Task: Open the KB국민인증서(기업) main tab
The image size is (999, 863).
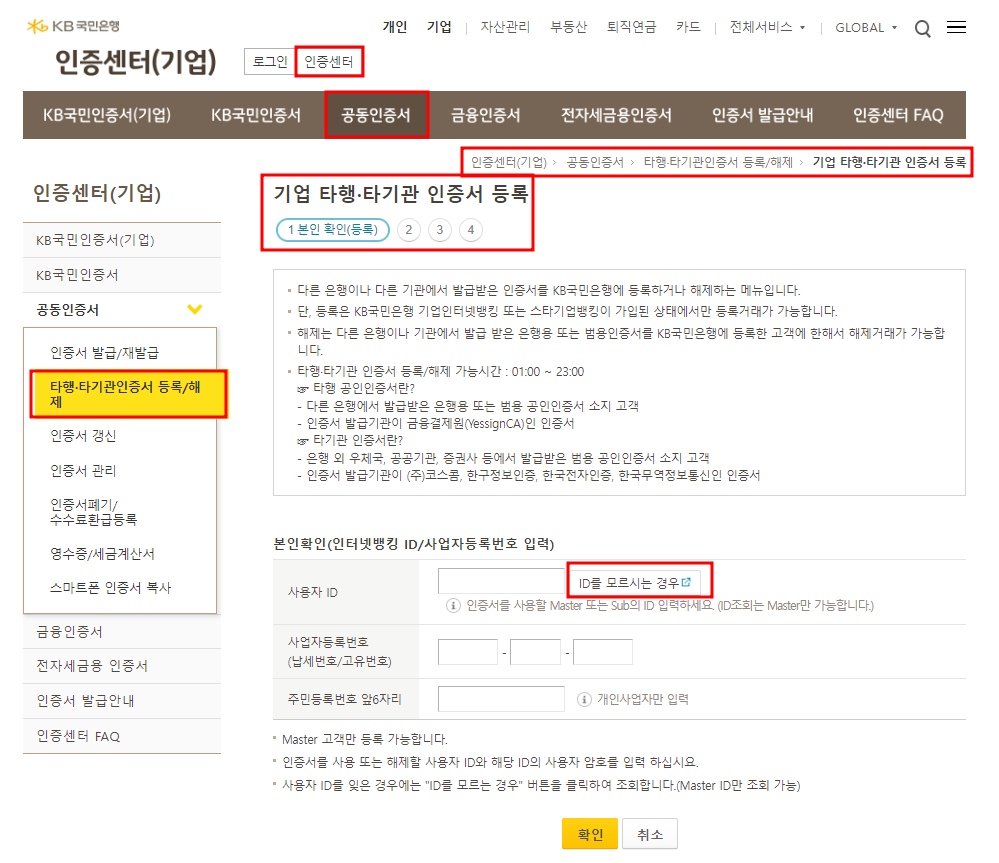Action: pyautogui.click(x=107, y=115)
